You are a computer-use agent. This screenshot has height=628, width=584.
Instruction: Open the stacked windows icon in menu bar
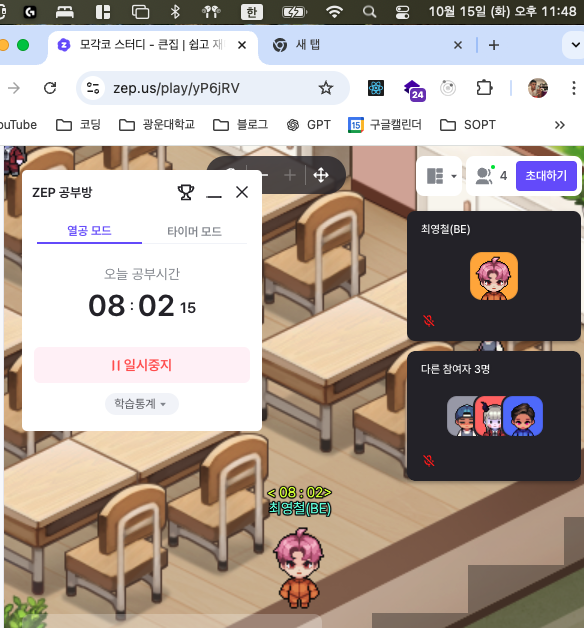pyautogui.click(x=140, y=12)
